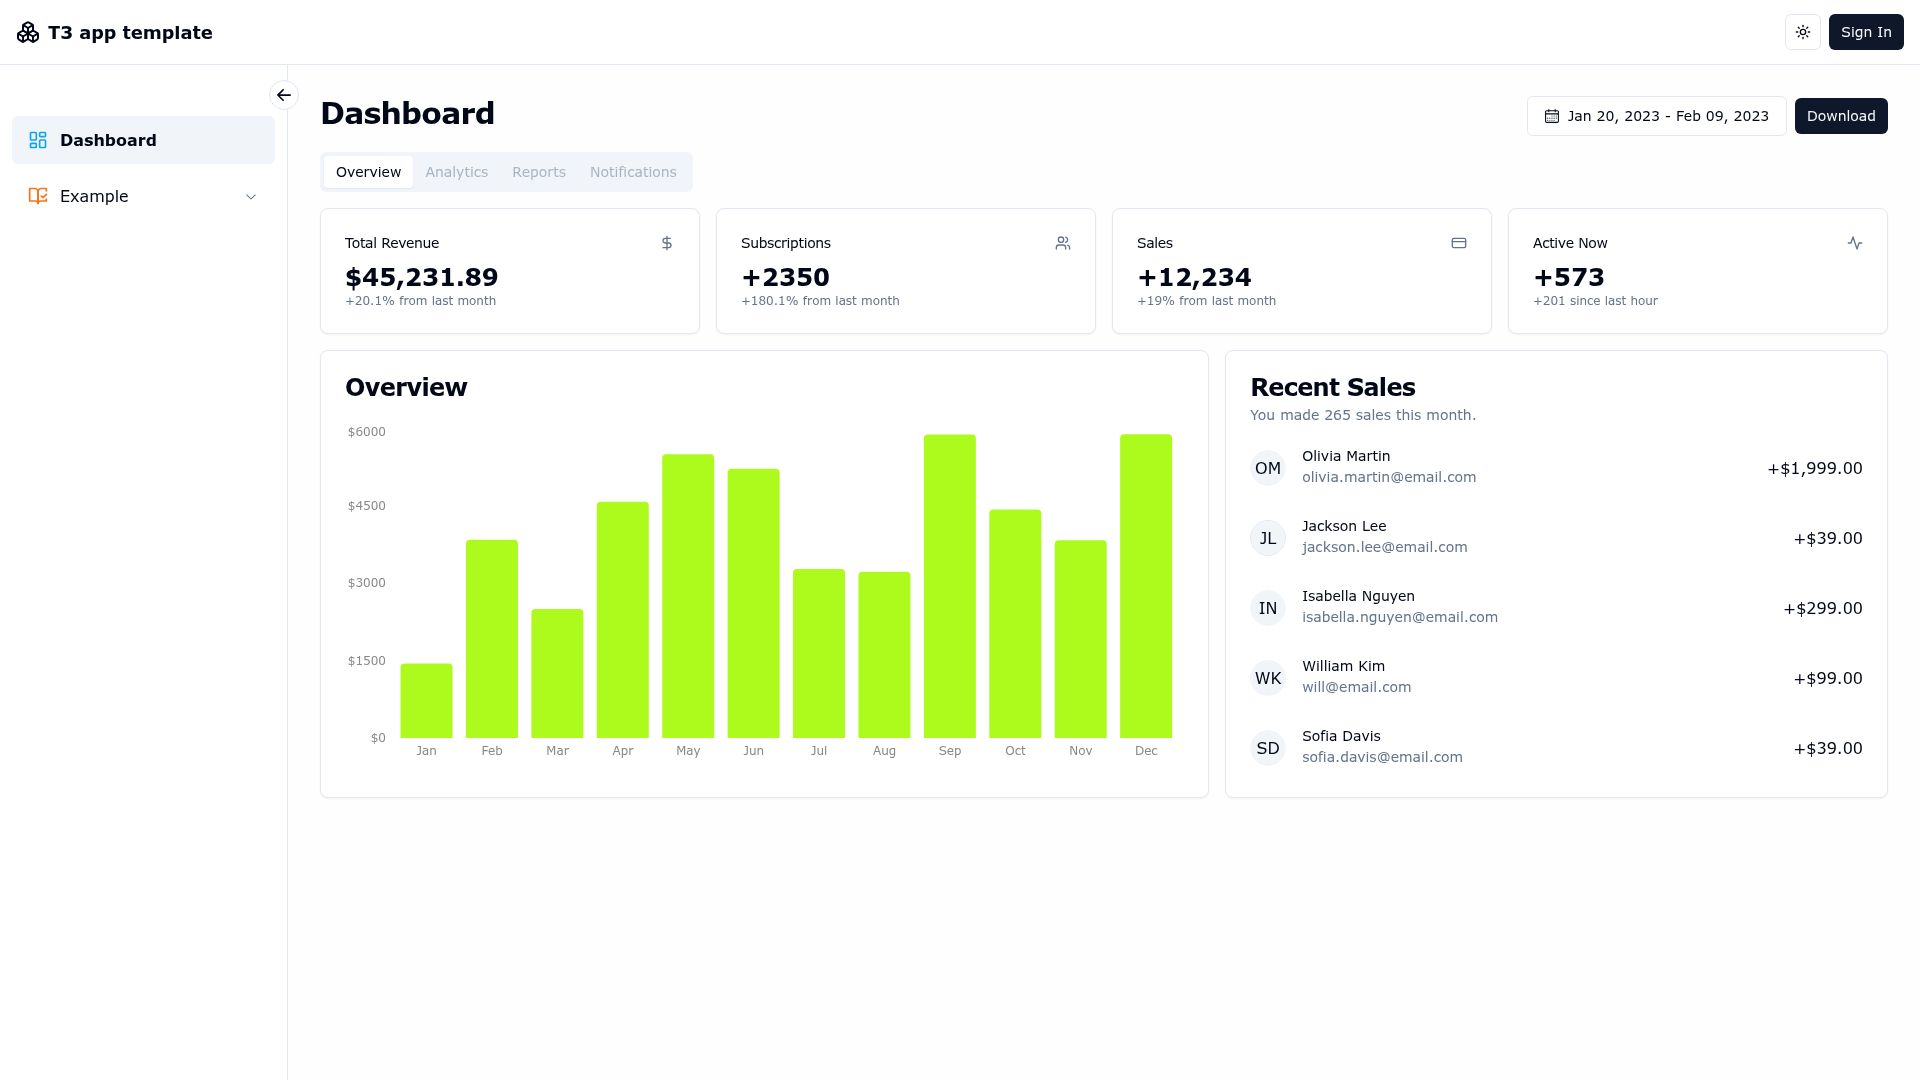Collapse sidebar with the left arrow button

[284, 95]
